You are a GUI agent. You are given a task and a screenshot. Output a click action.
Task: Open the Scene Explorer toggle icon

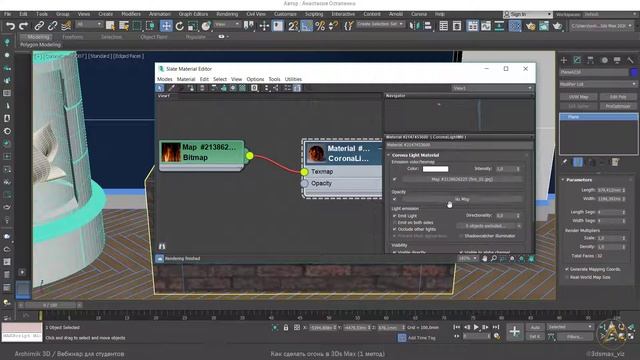[444, 26]
